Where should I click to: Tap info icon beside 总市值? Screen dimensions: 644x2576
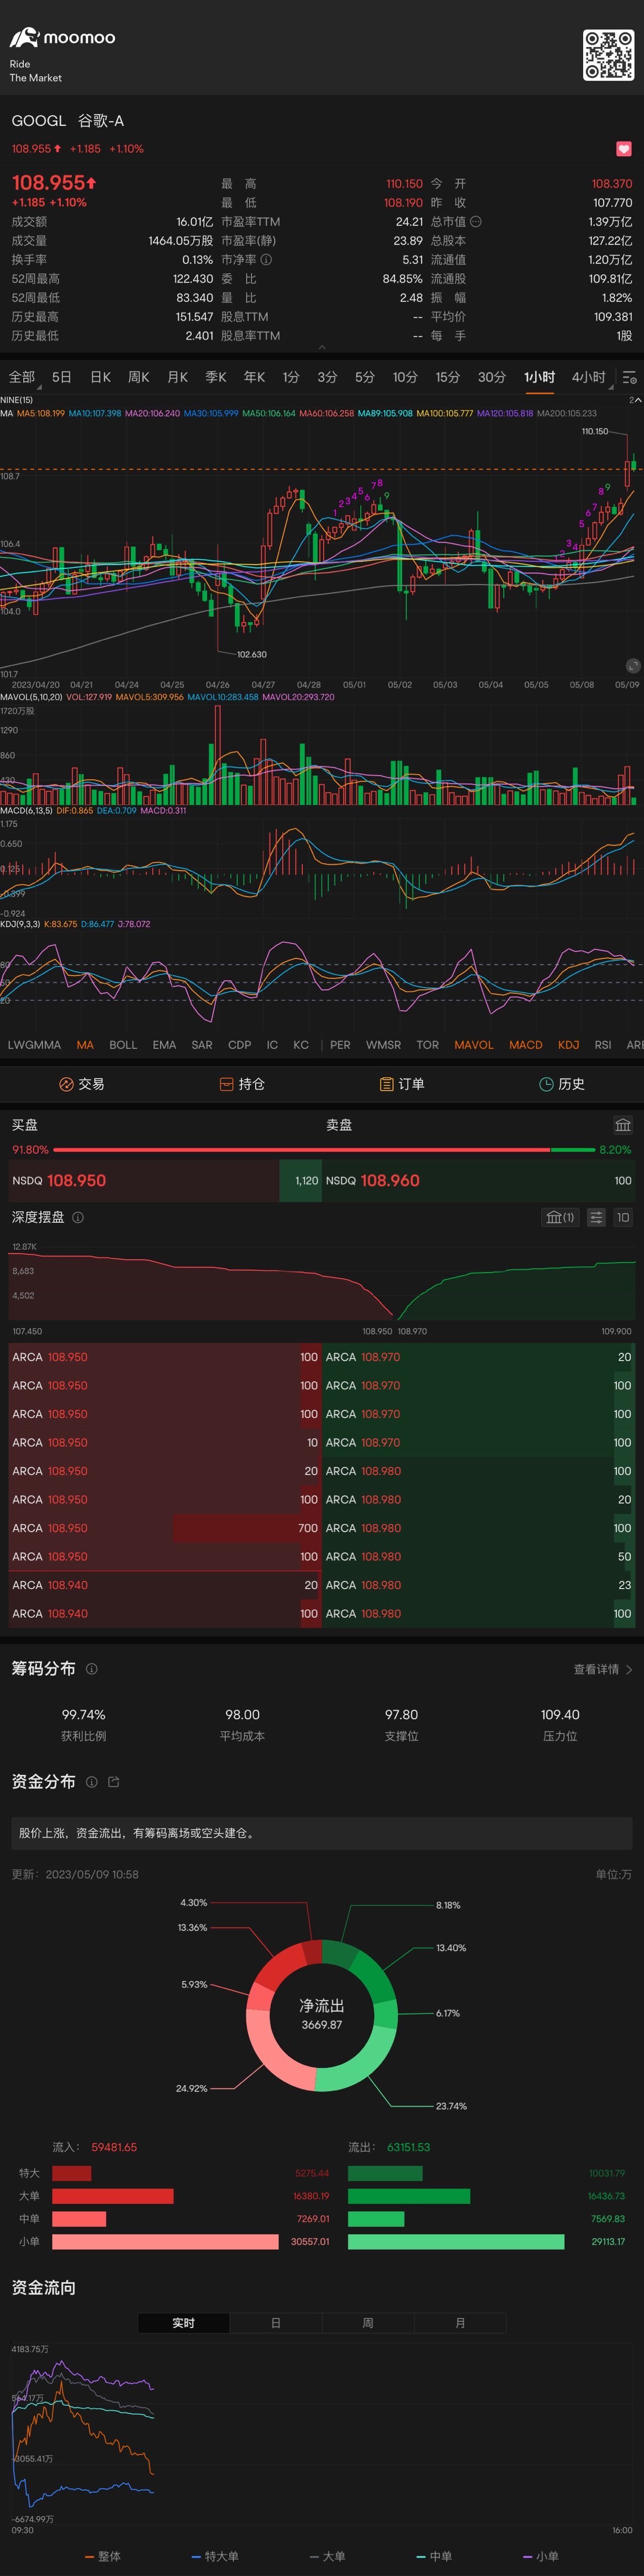[476, 222]
